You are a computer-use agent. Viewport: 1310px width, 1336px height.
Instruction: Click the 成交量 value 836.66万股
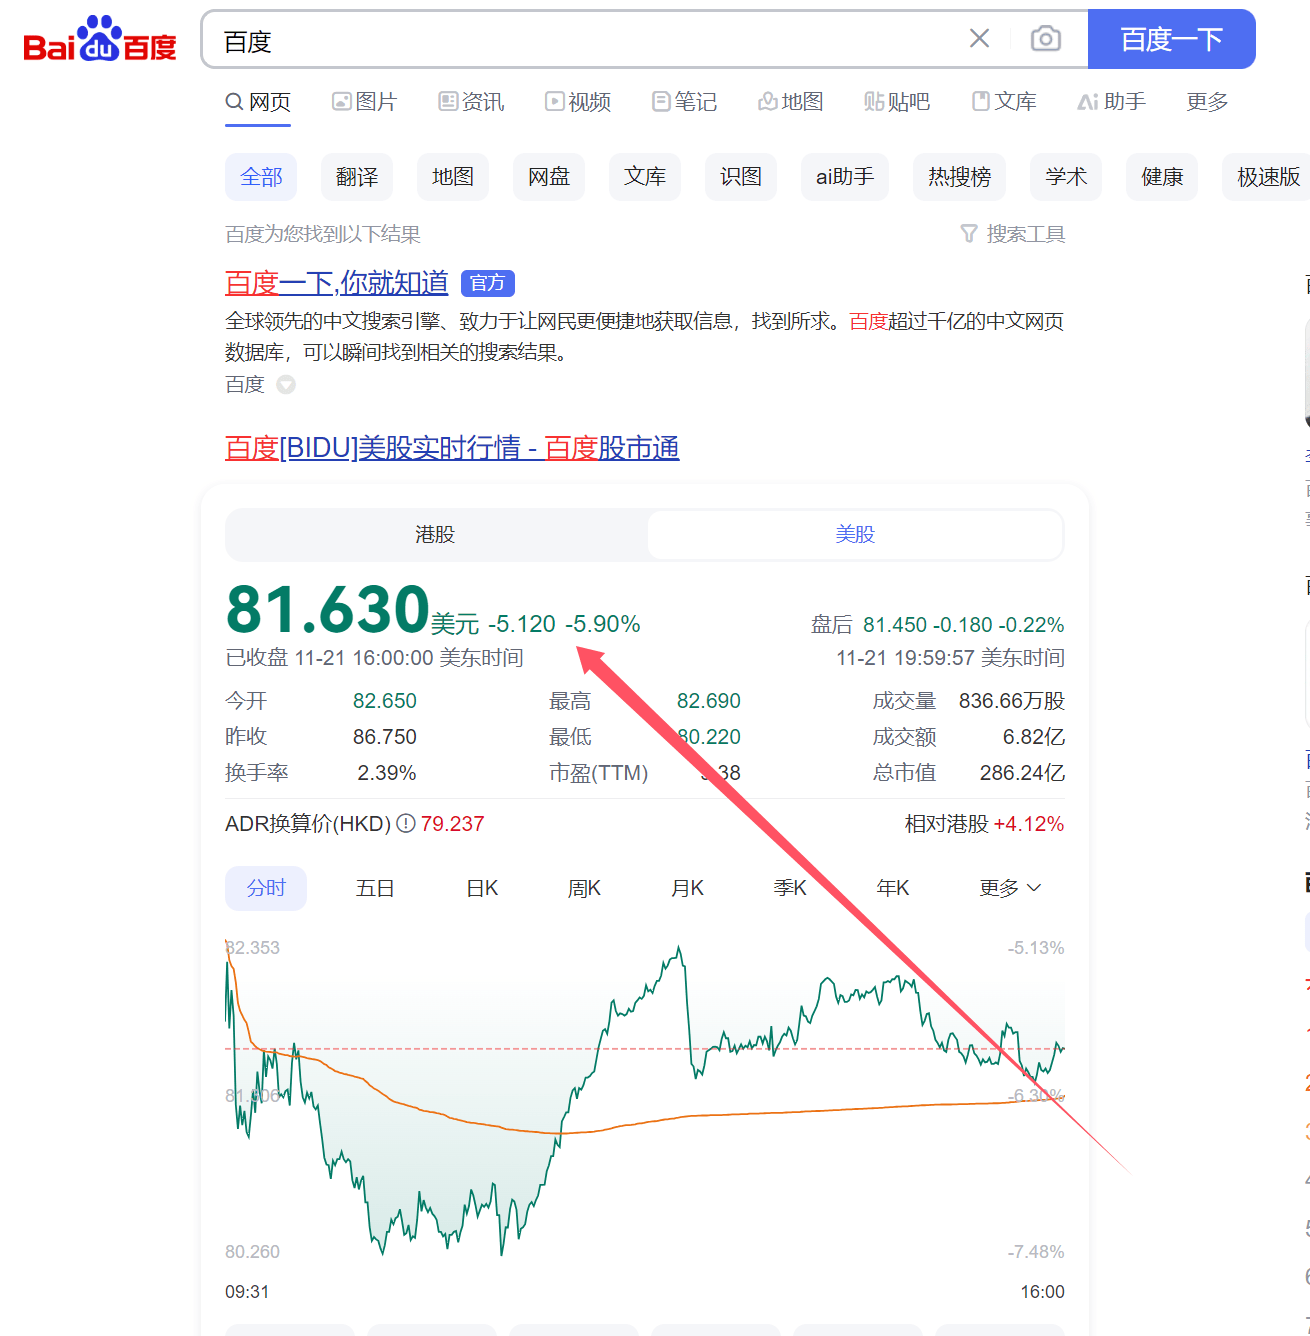pyautogui.click(x=1012, y=701)
